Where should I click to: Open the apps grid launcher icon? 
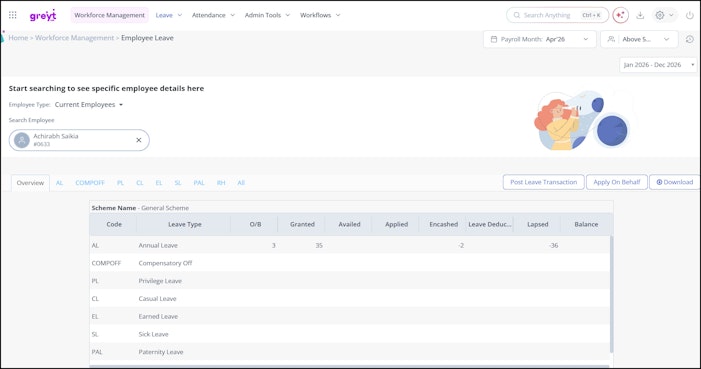click(x=13, y=15)
